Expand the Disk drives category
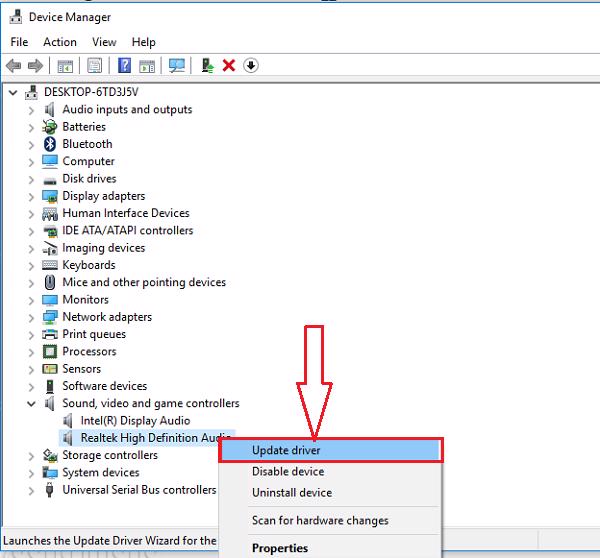The image size is (600, 558). coord(31,179)
